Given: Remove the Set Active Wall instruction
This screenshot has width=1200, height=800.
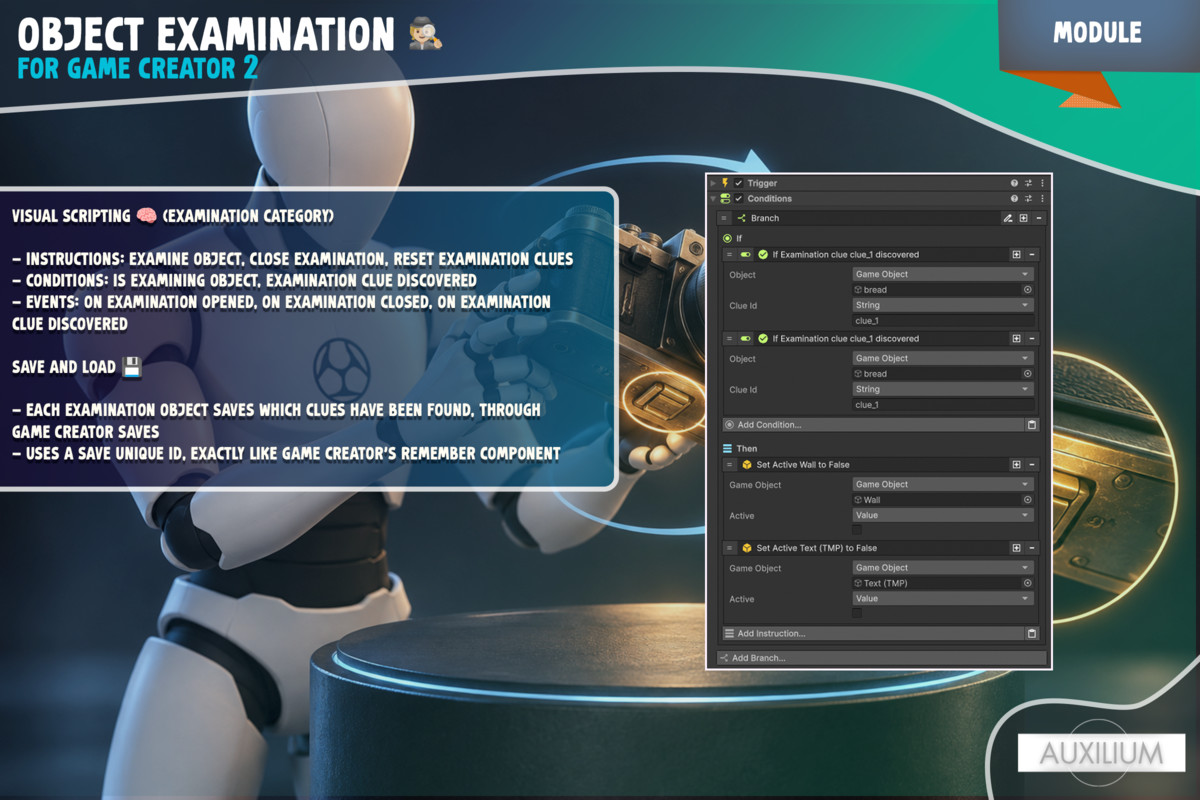Looking at the screenshot, I should (1032, 464).
